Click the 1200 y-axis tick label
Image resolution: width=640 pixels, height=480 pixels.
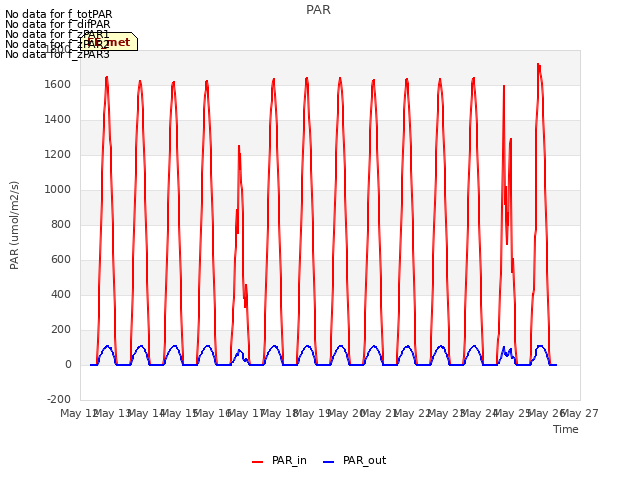pos(58,155)
